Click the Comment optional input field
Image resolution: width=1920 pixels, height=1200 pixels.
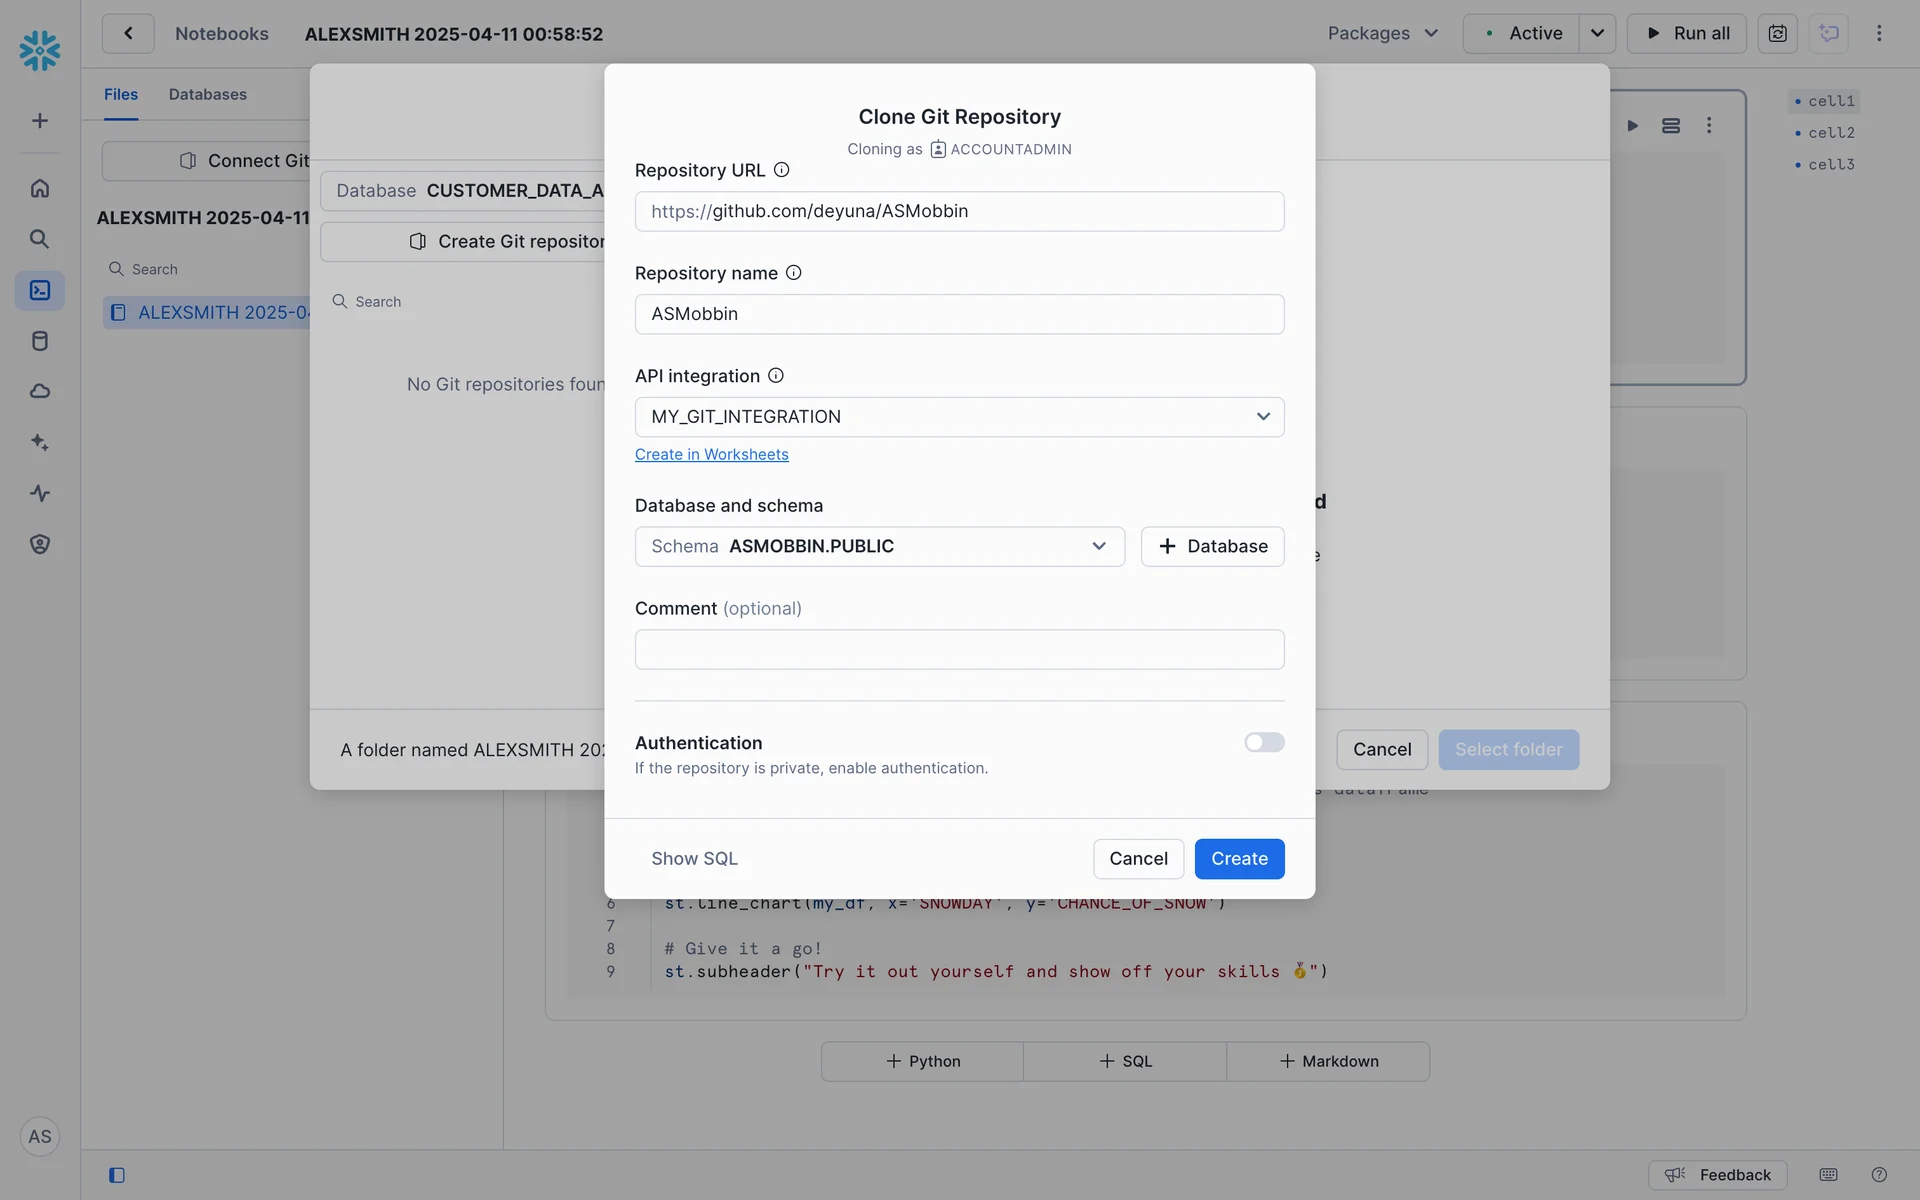[x=959, y=650]
